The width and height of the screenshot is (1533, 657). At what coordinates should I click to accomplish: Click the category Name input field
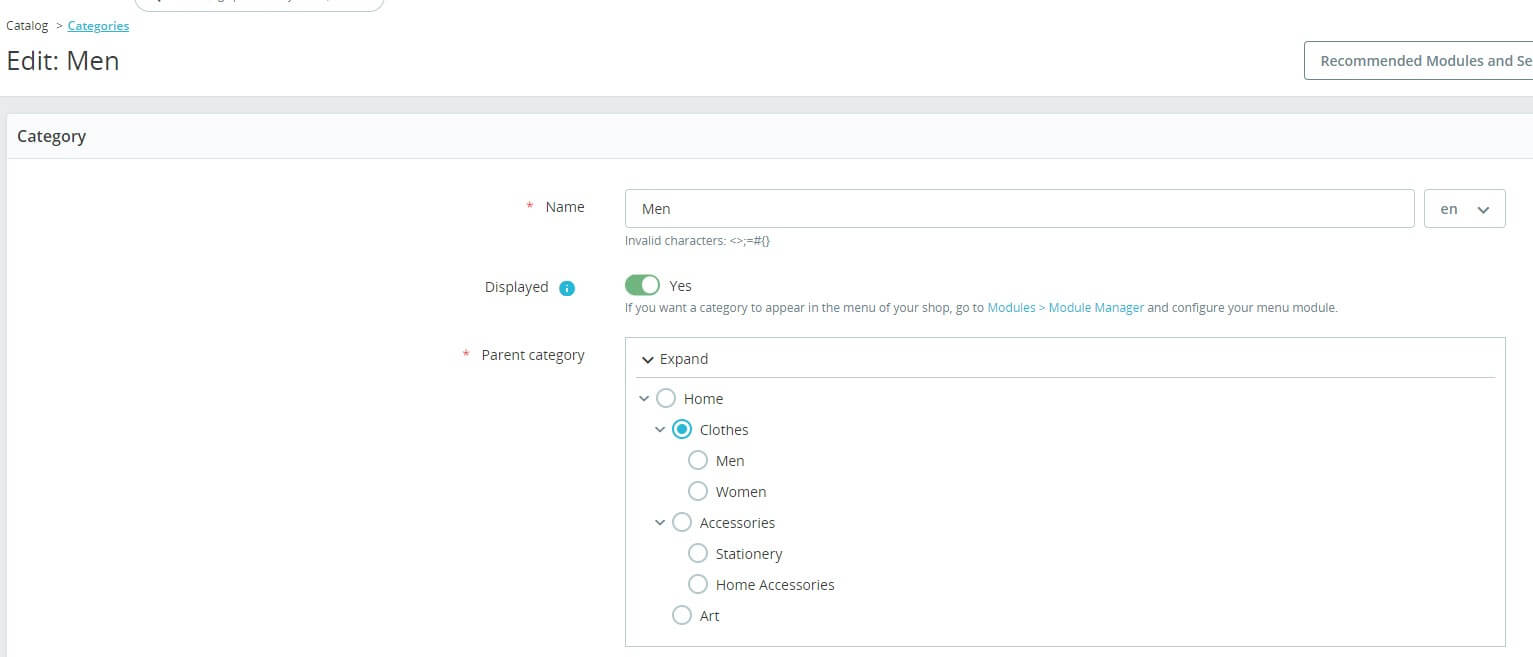[x=1019, y=209]
